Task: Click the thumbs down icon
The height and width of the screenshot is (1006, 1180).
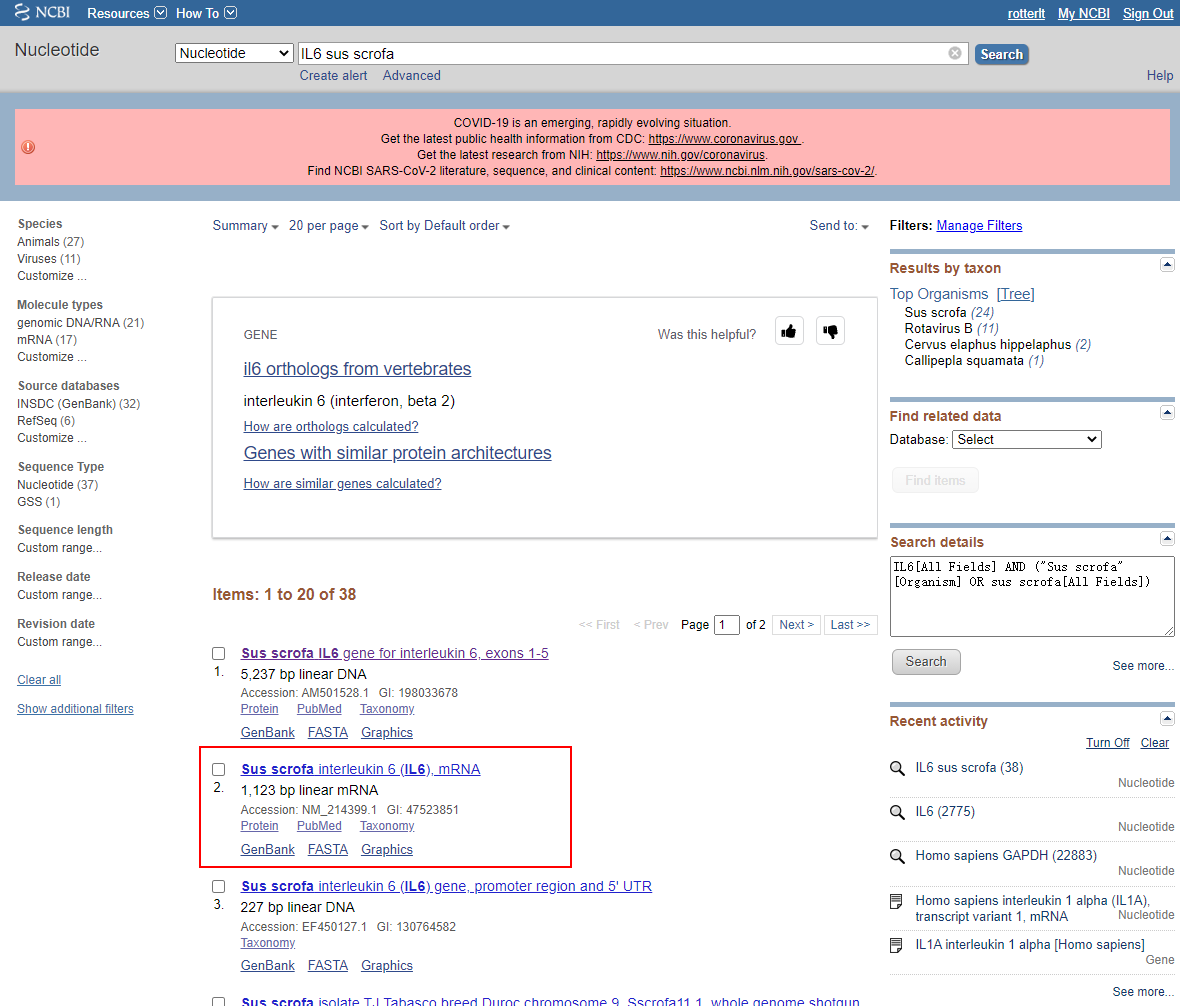Action: click(x=830, y=331)
